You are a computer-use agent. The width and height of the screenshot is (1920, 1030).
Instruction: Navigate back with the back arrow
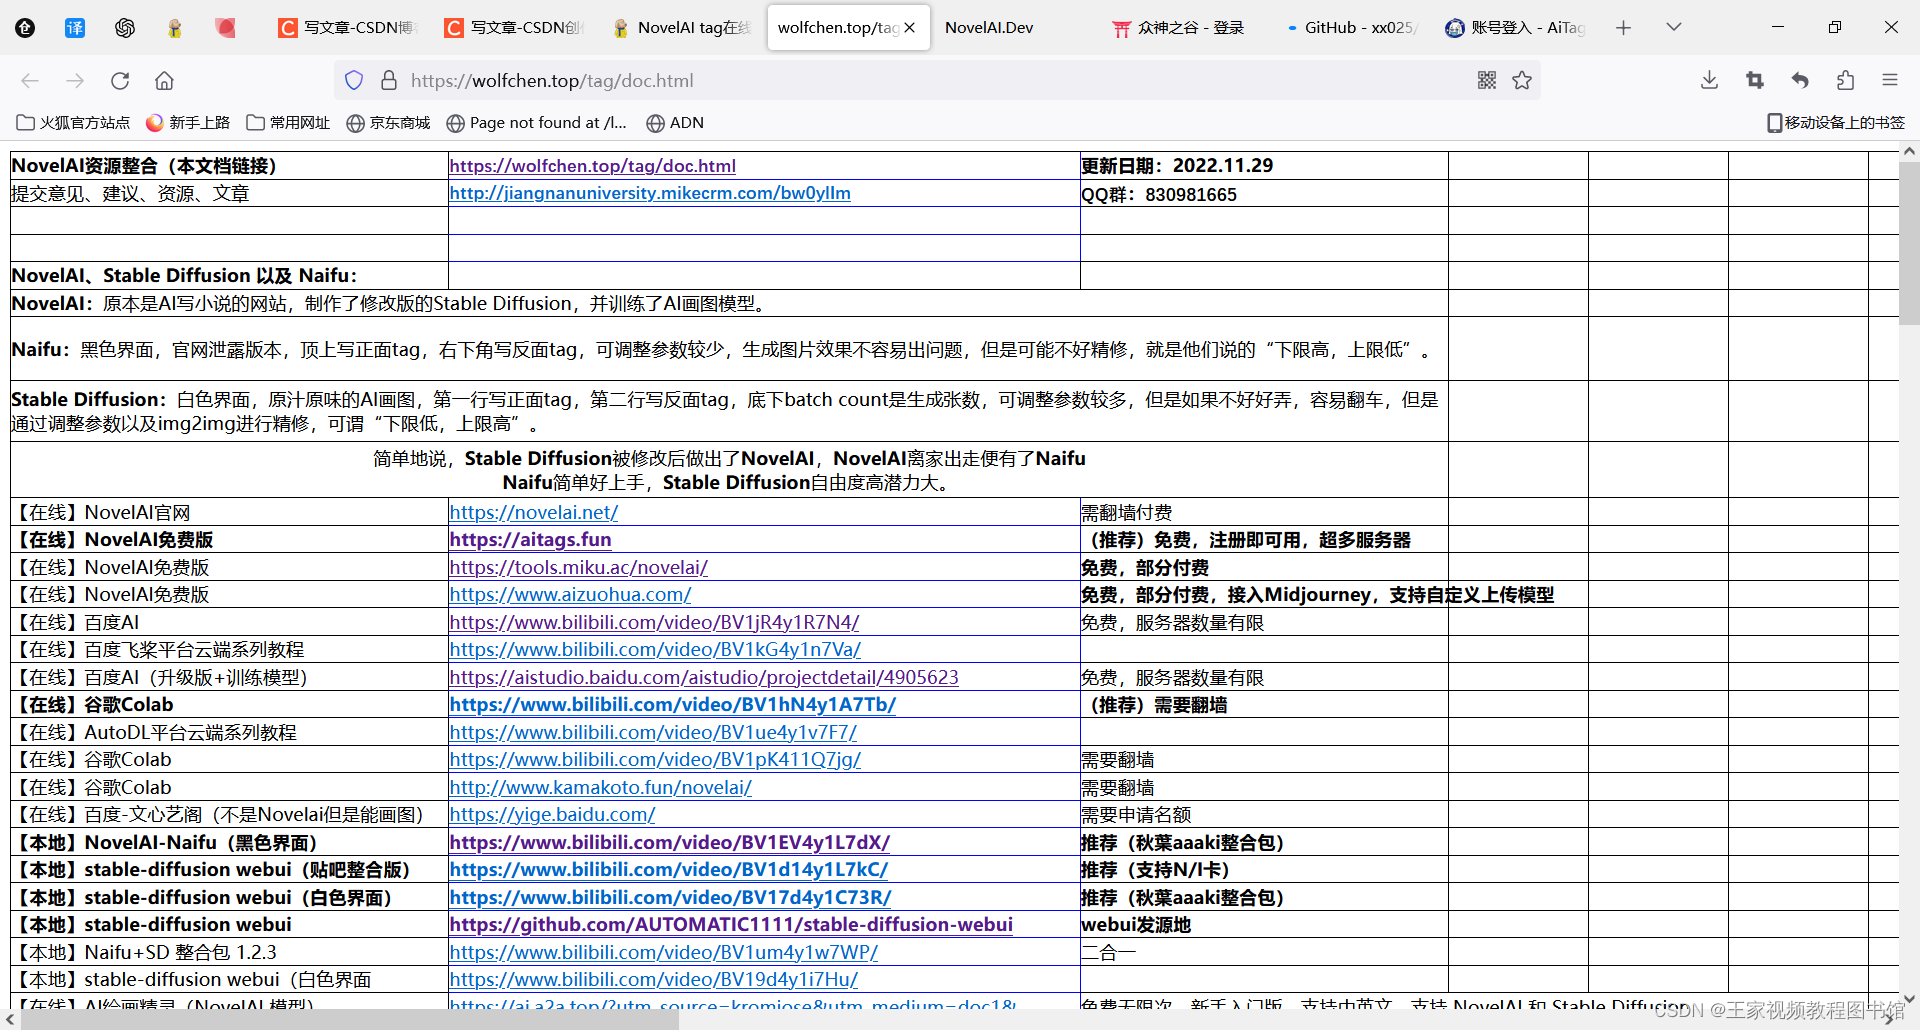(x=30, y=81)
